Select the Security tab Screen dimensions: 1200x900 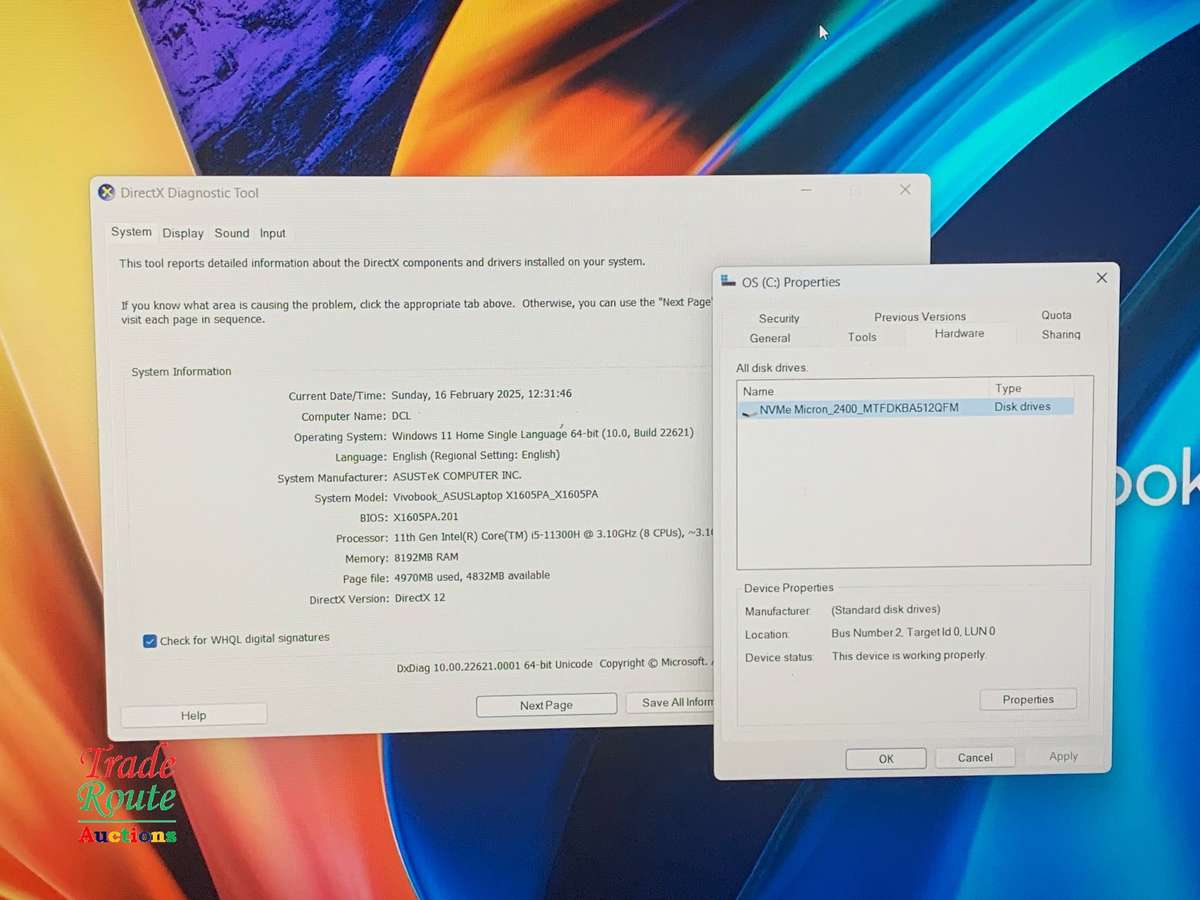click(779, 319)
